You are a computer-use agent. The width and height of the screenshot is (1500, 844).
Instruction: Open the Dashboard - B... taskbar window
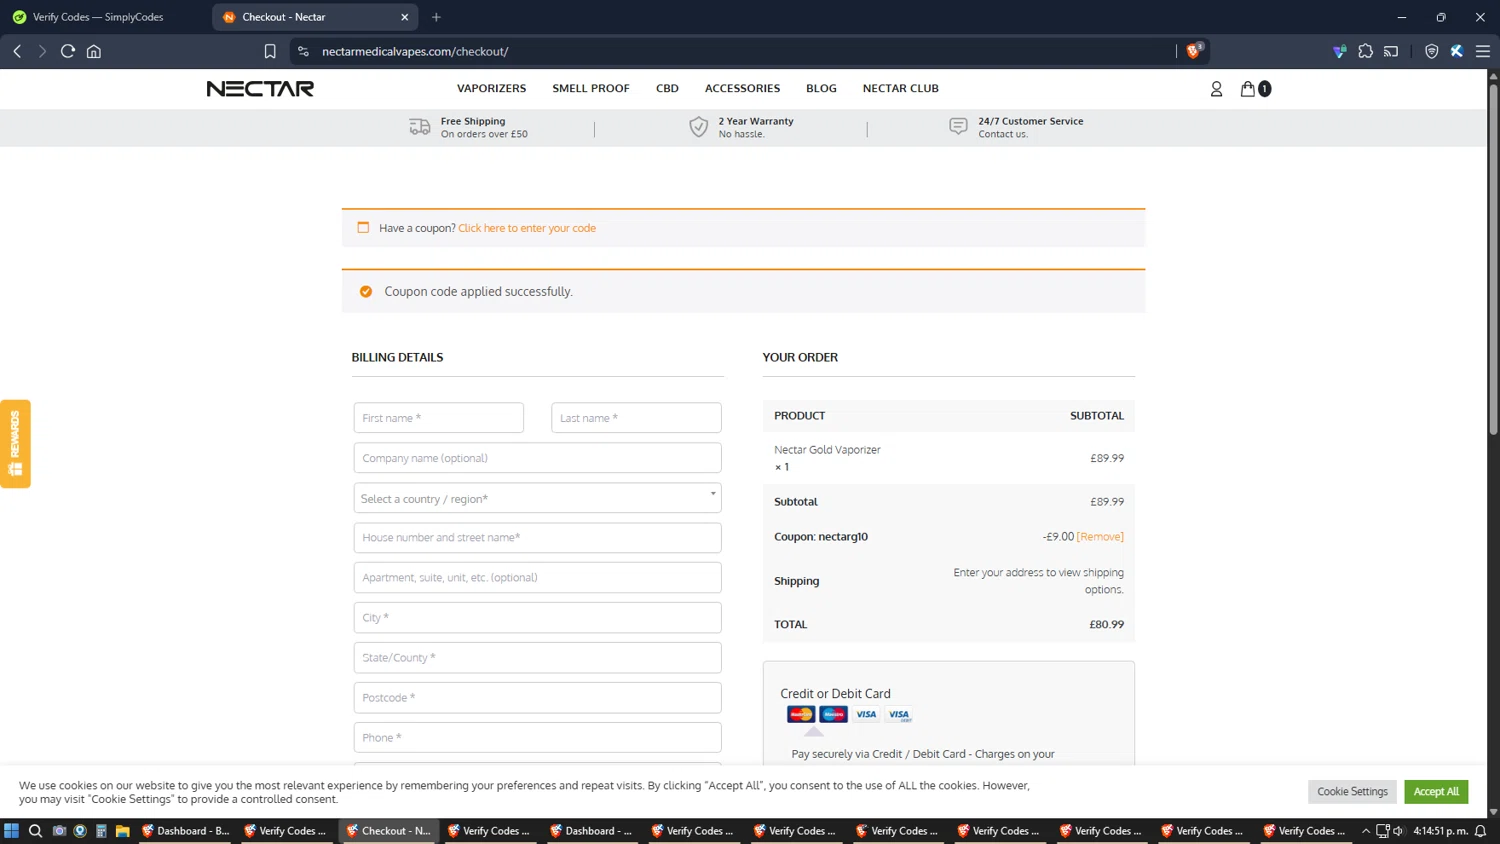[x=185, y=831]
